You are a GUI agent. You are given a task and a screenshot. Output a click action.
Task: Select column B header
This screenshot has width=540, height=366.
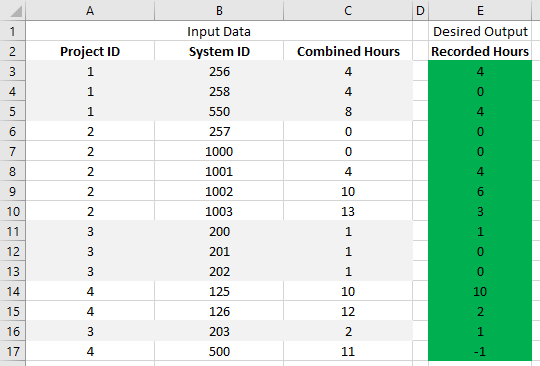tap(219, 10)
